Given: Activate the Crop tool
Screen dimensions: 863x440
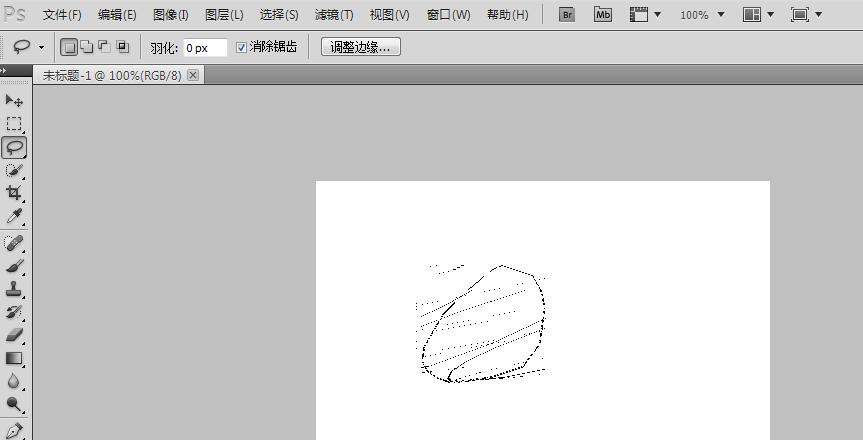Looking at the screenshot, I should click(14, 193).
